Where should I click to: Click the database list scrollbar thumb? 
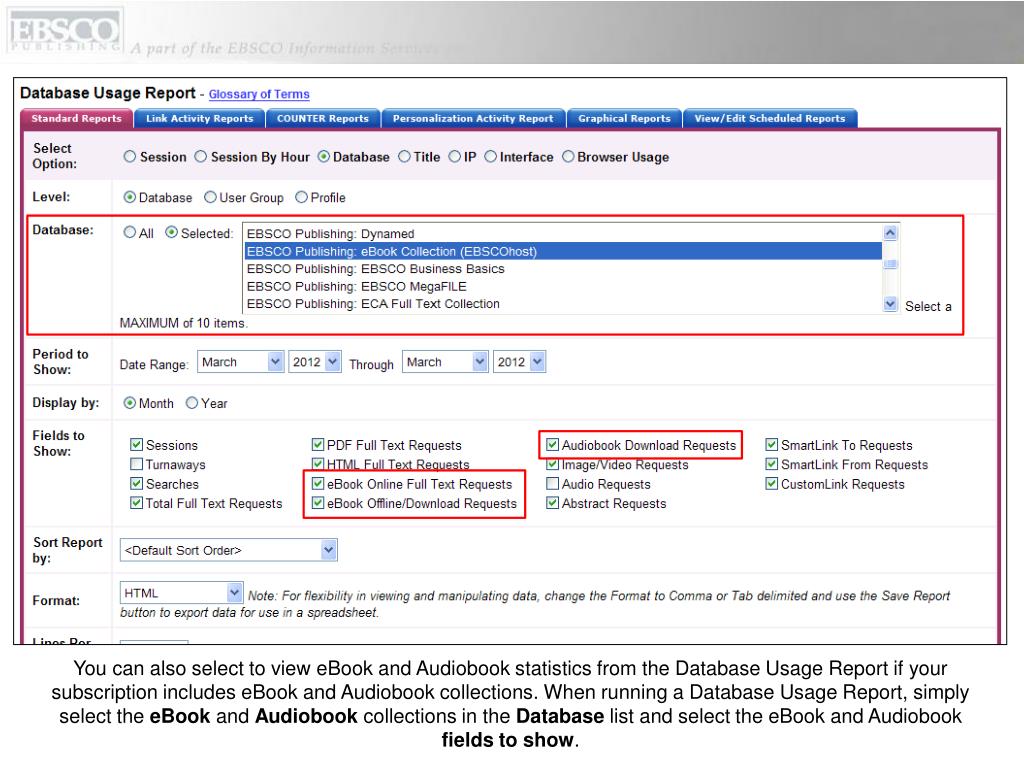coord(890,264)
